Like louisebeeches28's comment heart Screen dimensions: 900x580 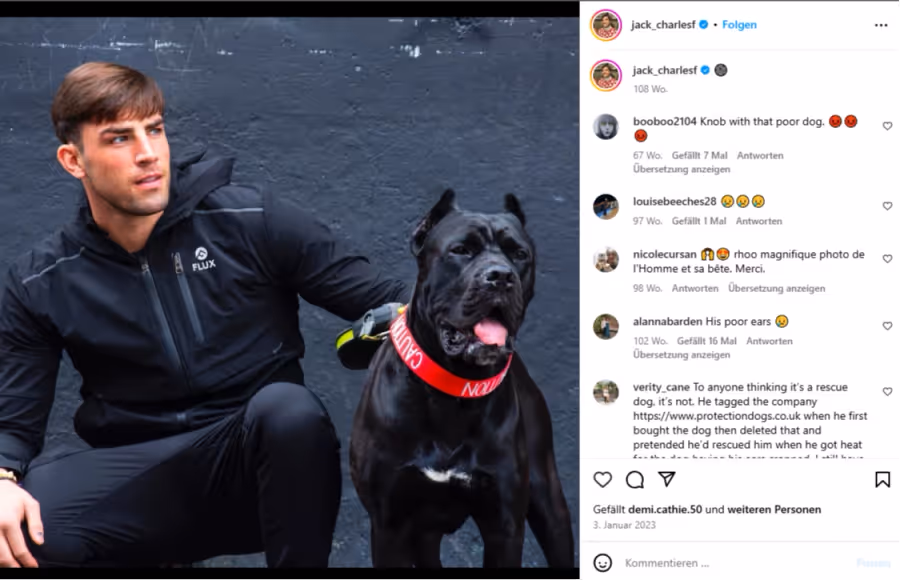click(x=887, y=206)
